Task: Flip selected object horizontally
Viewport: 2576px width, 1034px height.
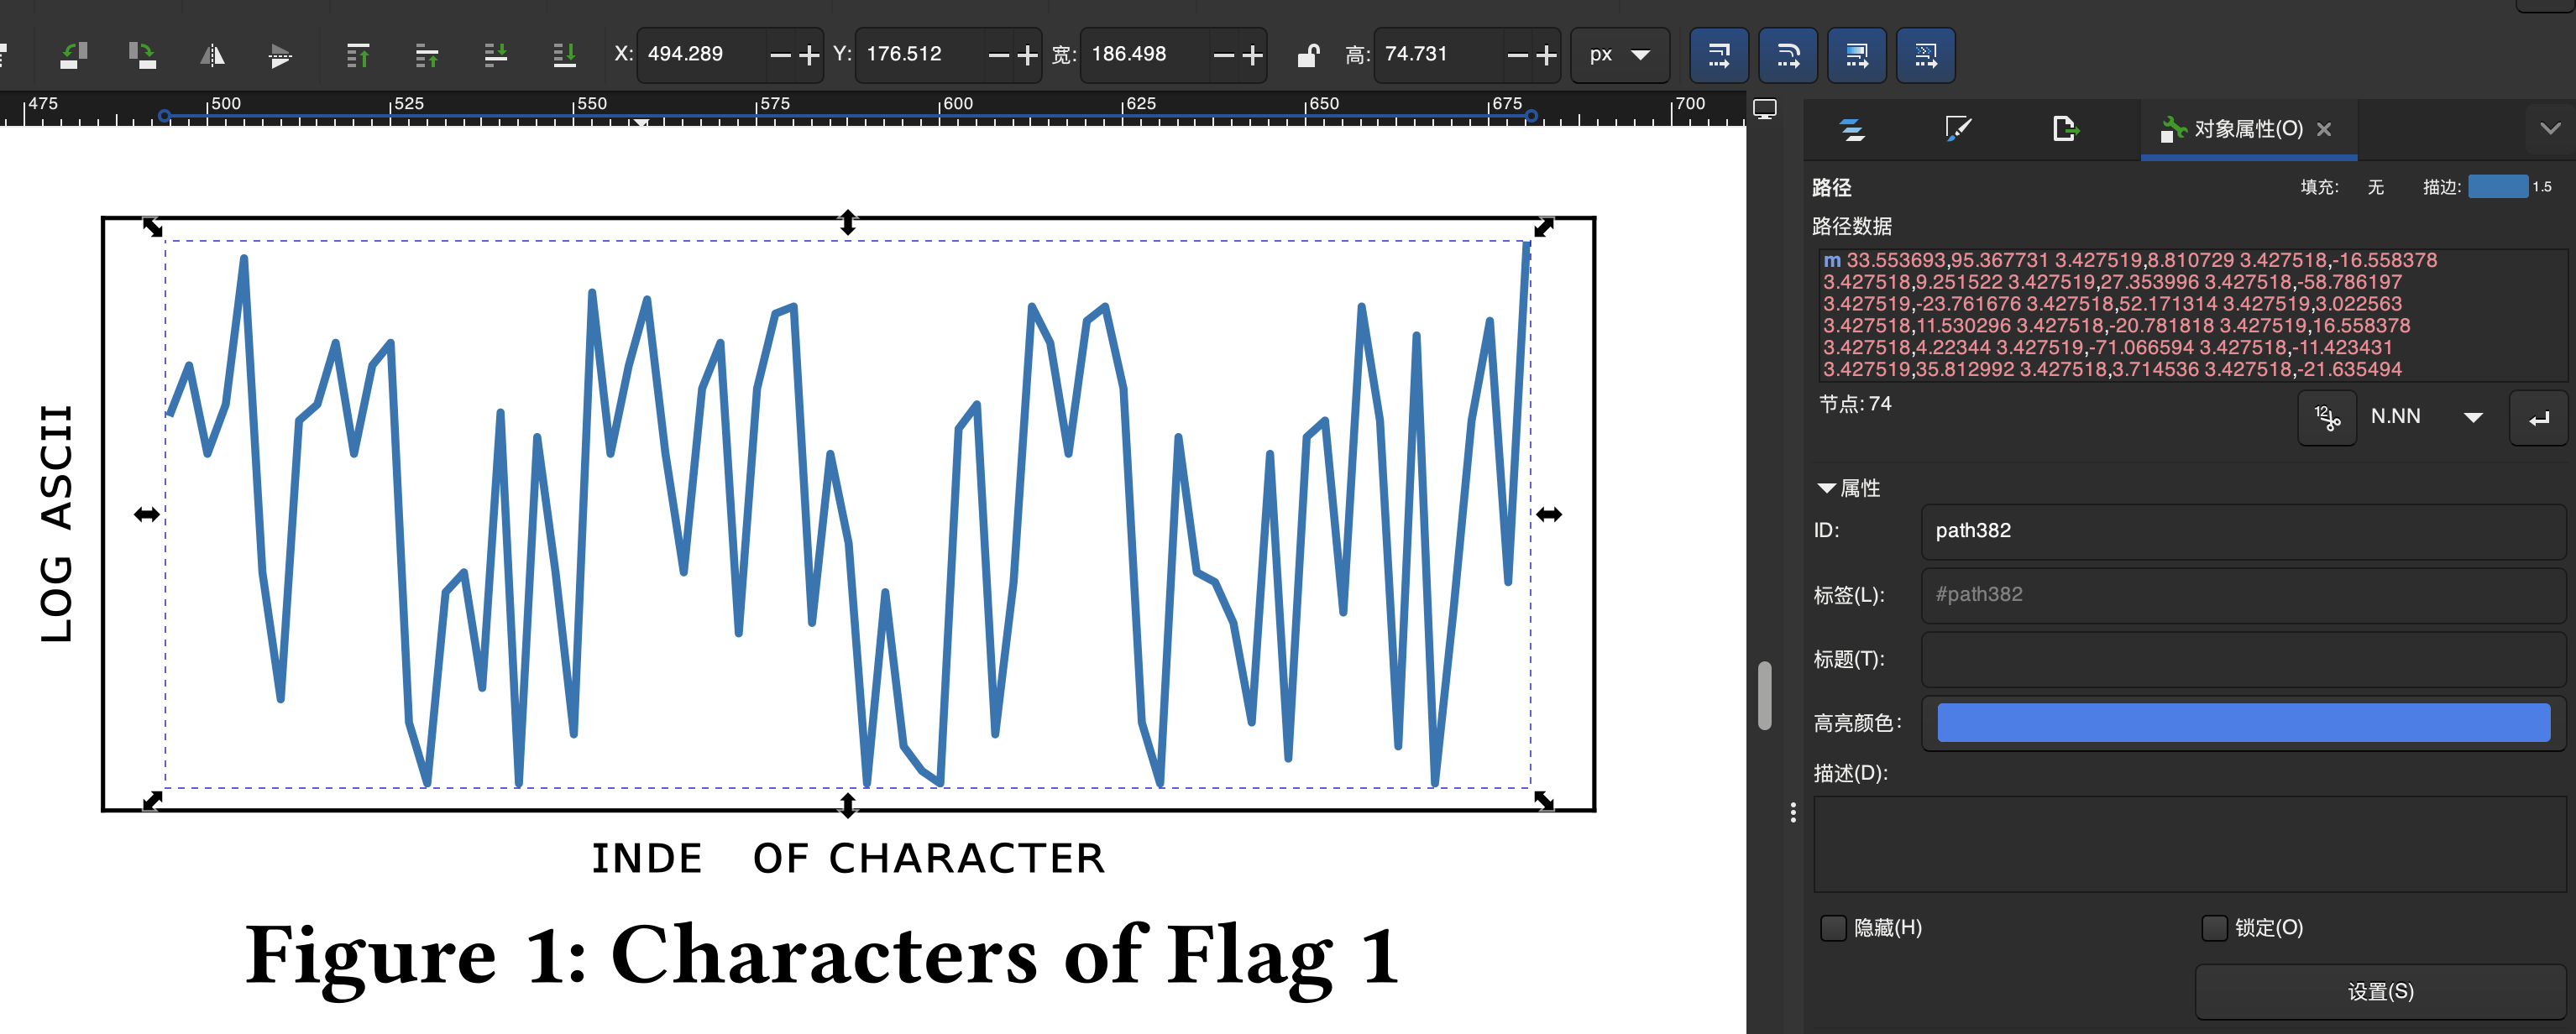Action: 212,55
